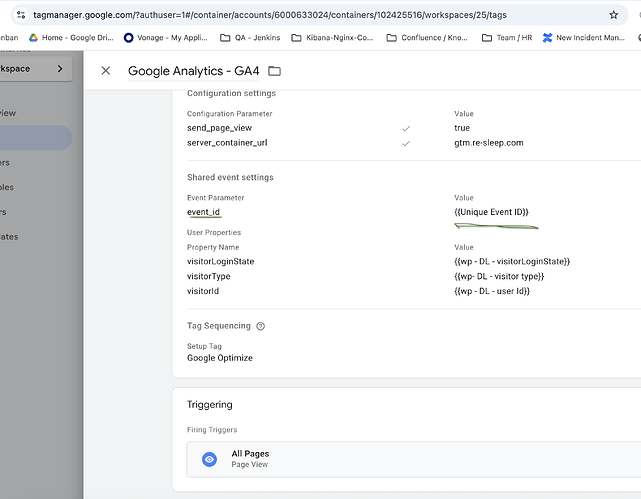The height and width of the screenshot is (499, 641).
Task: Click the Shared event settings heading
Action: [230, 177]
